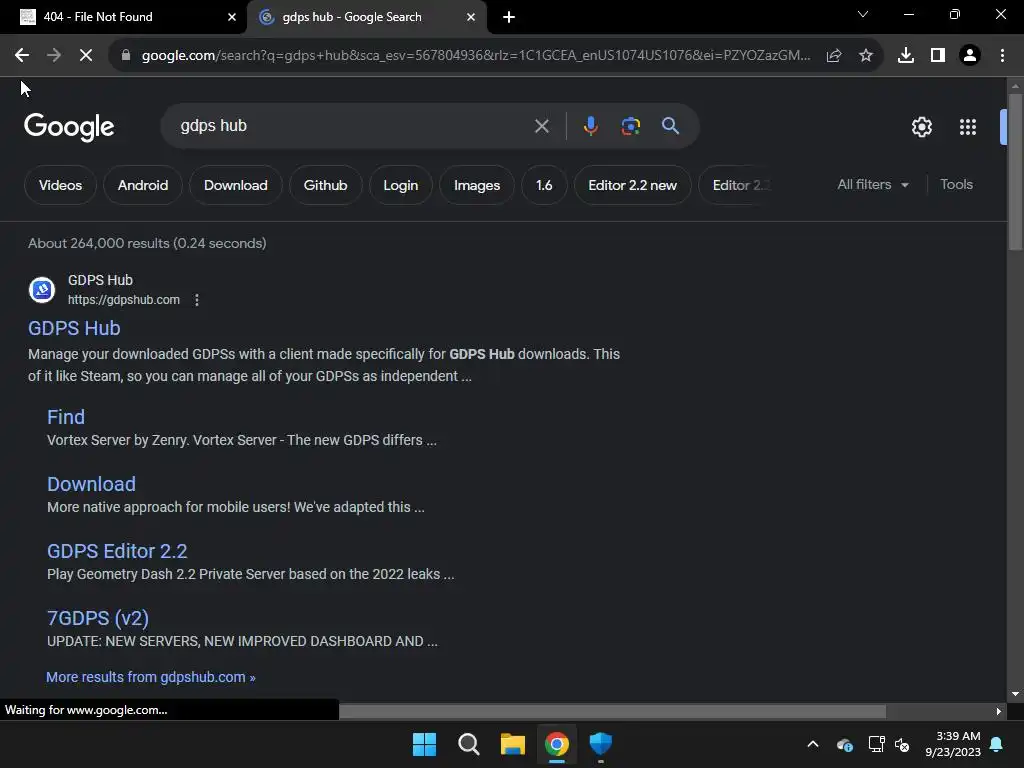The height and width of the screenshot is (768, 1024).
Task: Toggle Chrome side panel
Action: click(938, 56)
